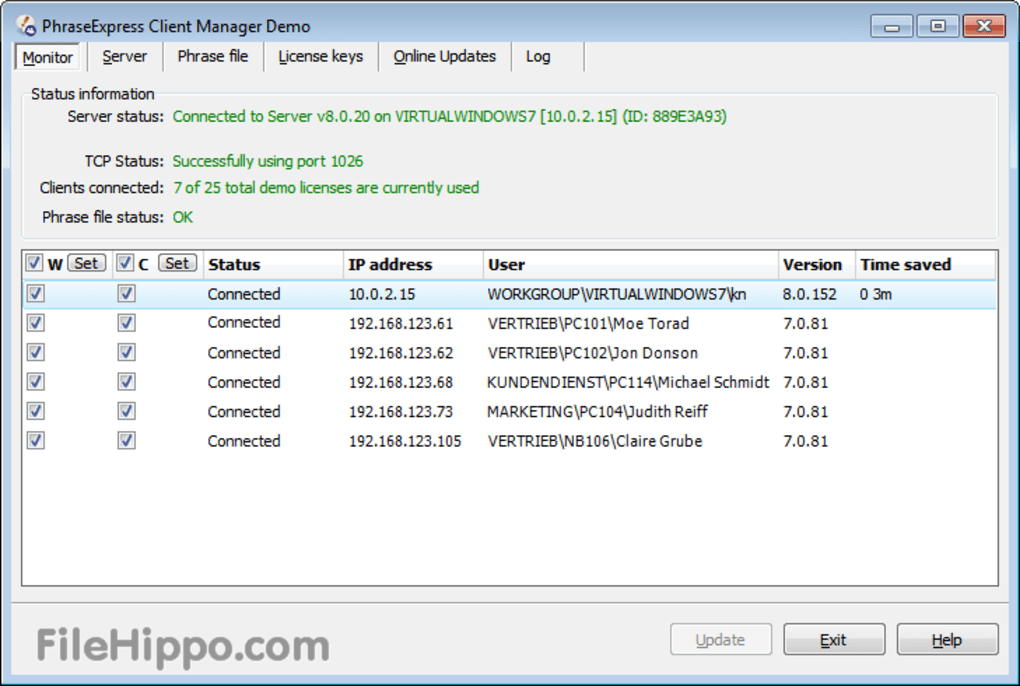Sort by the IP address column header

point(413,265)
